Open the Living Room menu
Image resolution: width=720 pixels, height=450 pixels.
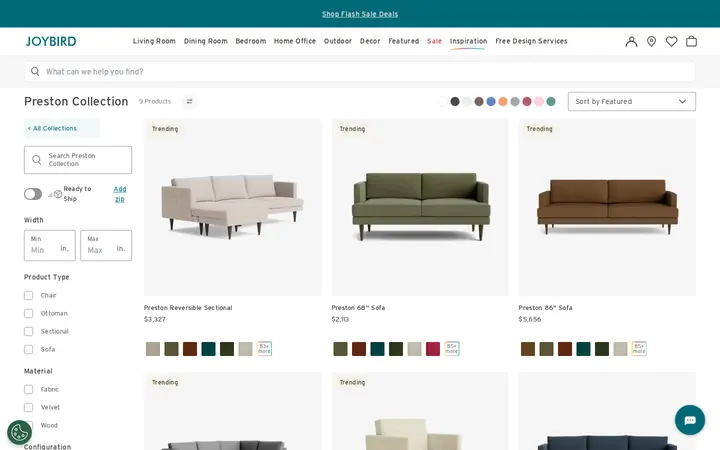click(x=154, y=41)
